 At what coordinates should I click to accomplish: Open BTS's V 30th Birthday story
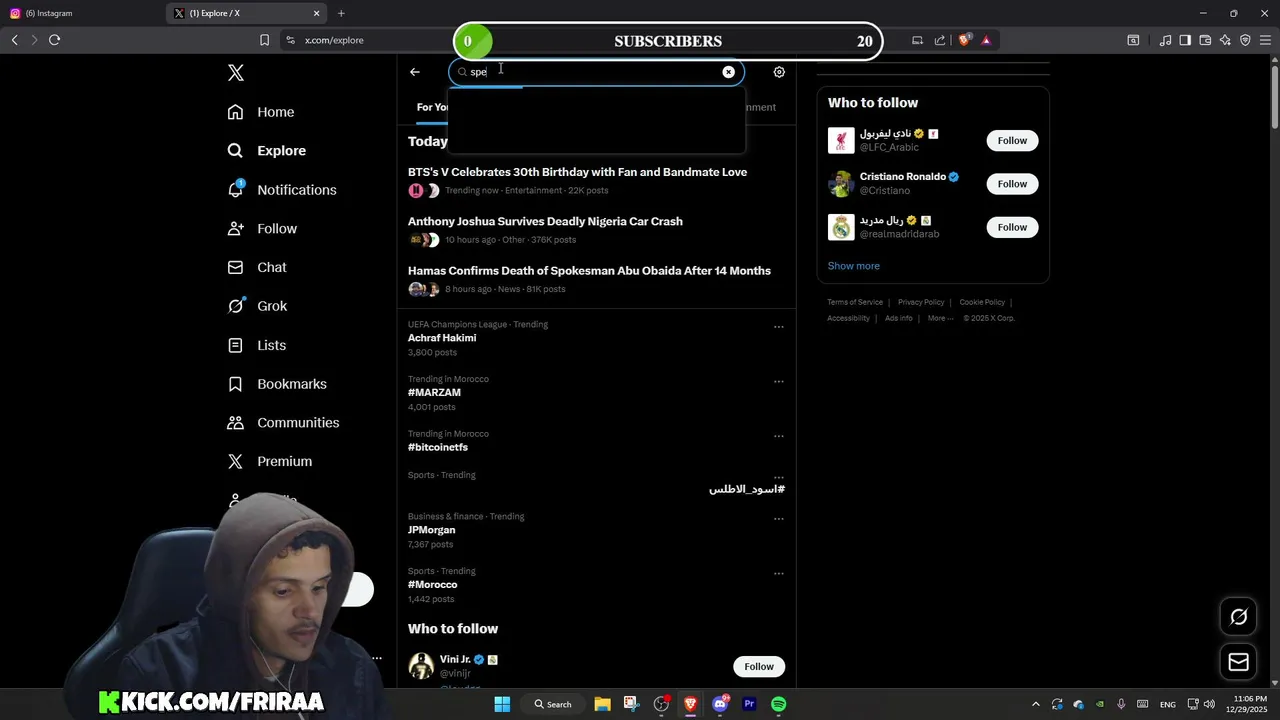[577, 172]
